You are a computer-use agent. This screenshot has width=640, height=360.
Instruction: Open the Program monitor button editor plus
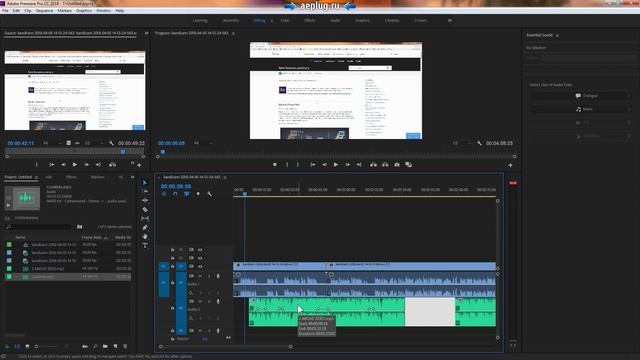(510, 165)
